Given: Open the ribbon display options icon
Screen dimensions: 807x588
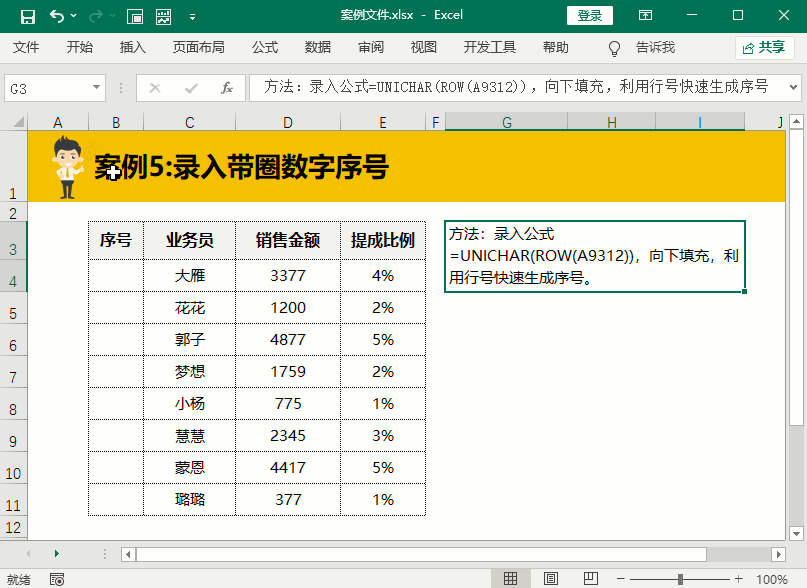Looking at the screenshot, I should coord(646,16).
